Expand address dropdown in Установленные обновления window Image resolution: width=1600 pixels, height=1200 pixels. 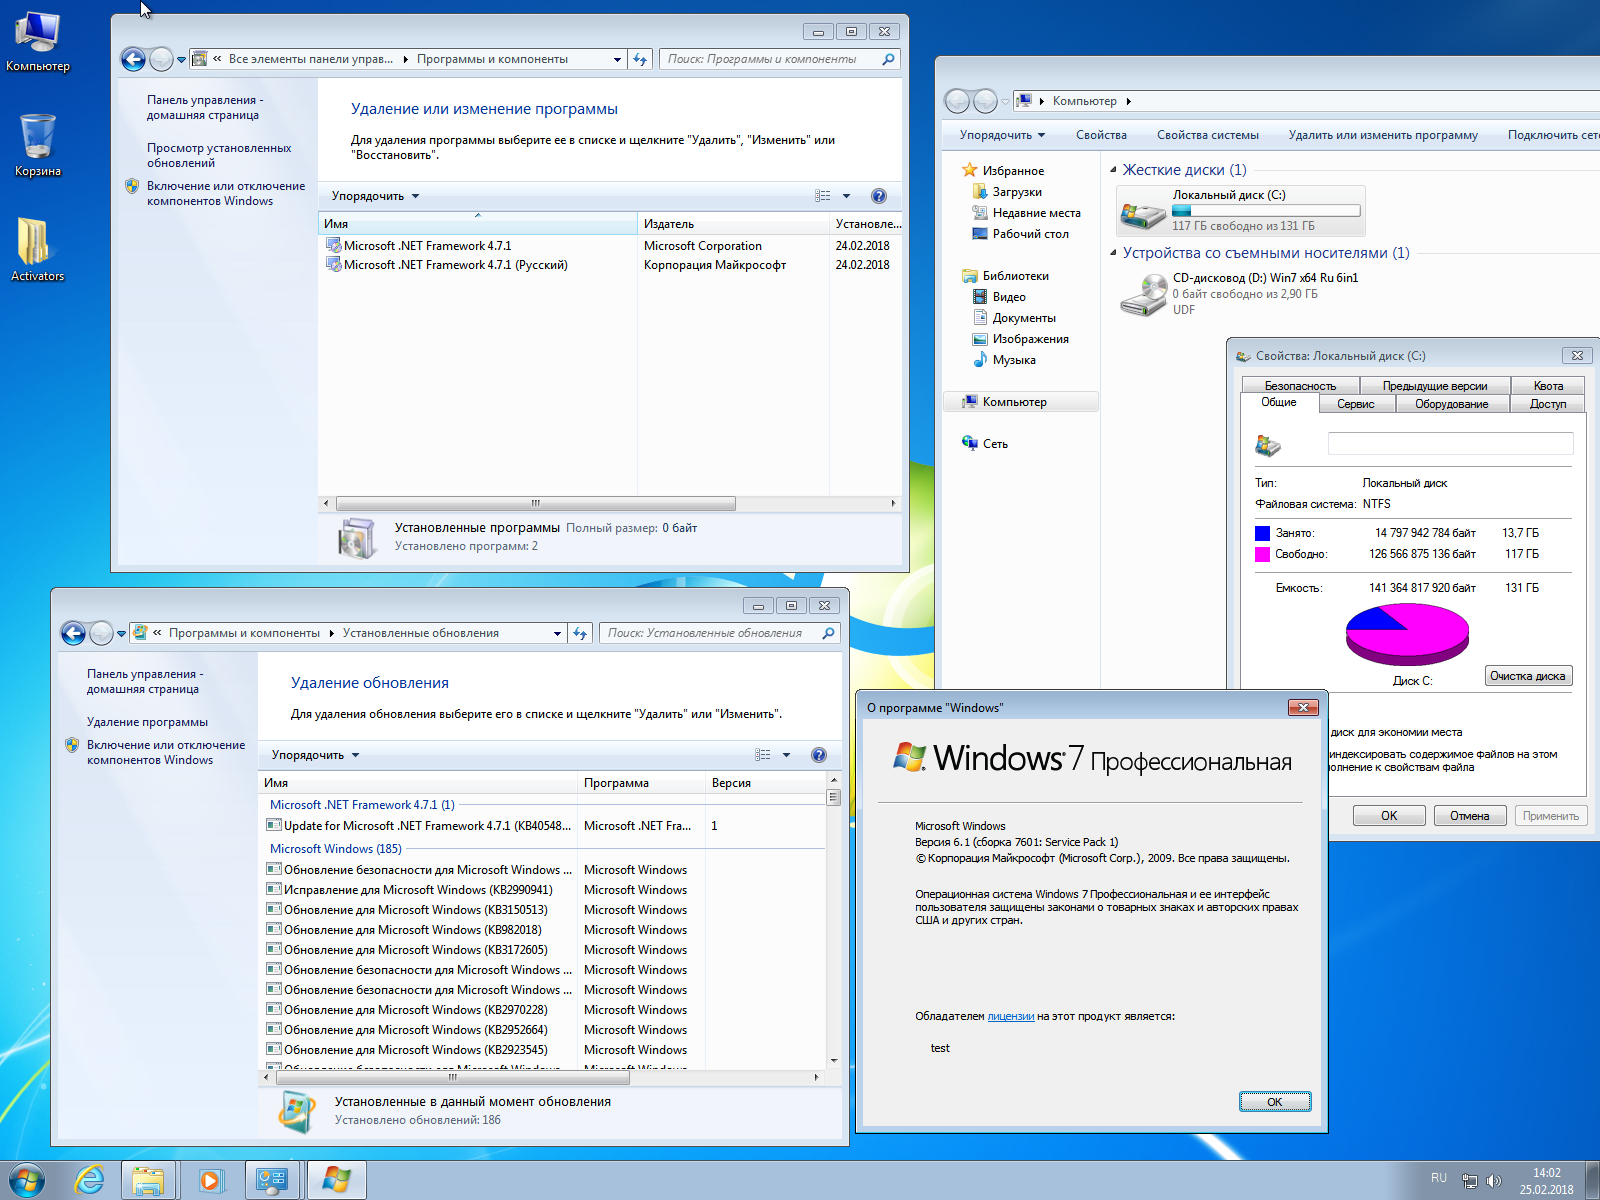(557, 633)
